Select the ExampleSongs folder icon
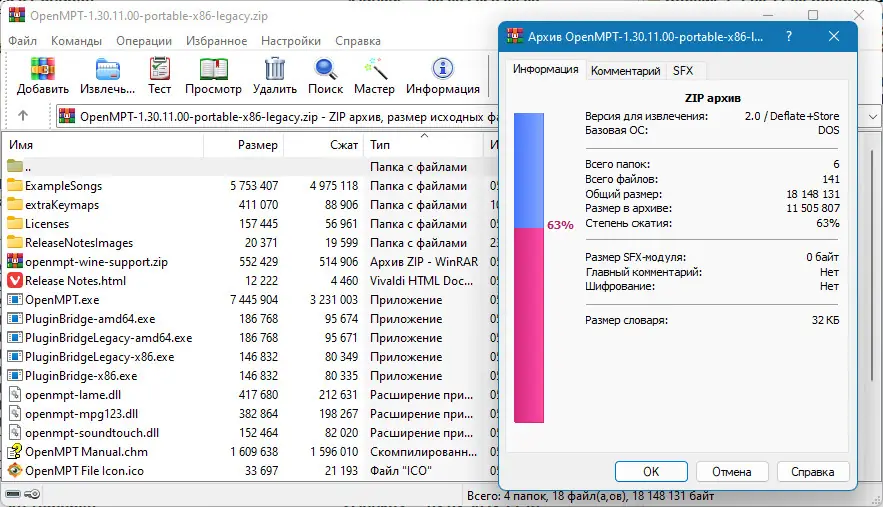 pyautogui.click(x=15, y=185)
